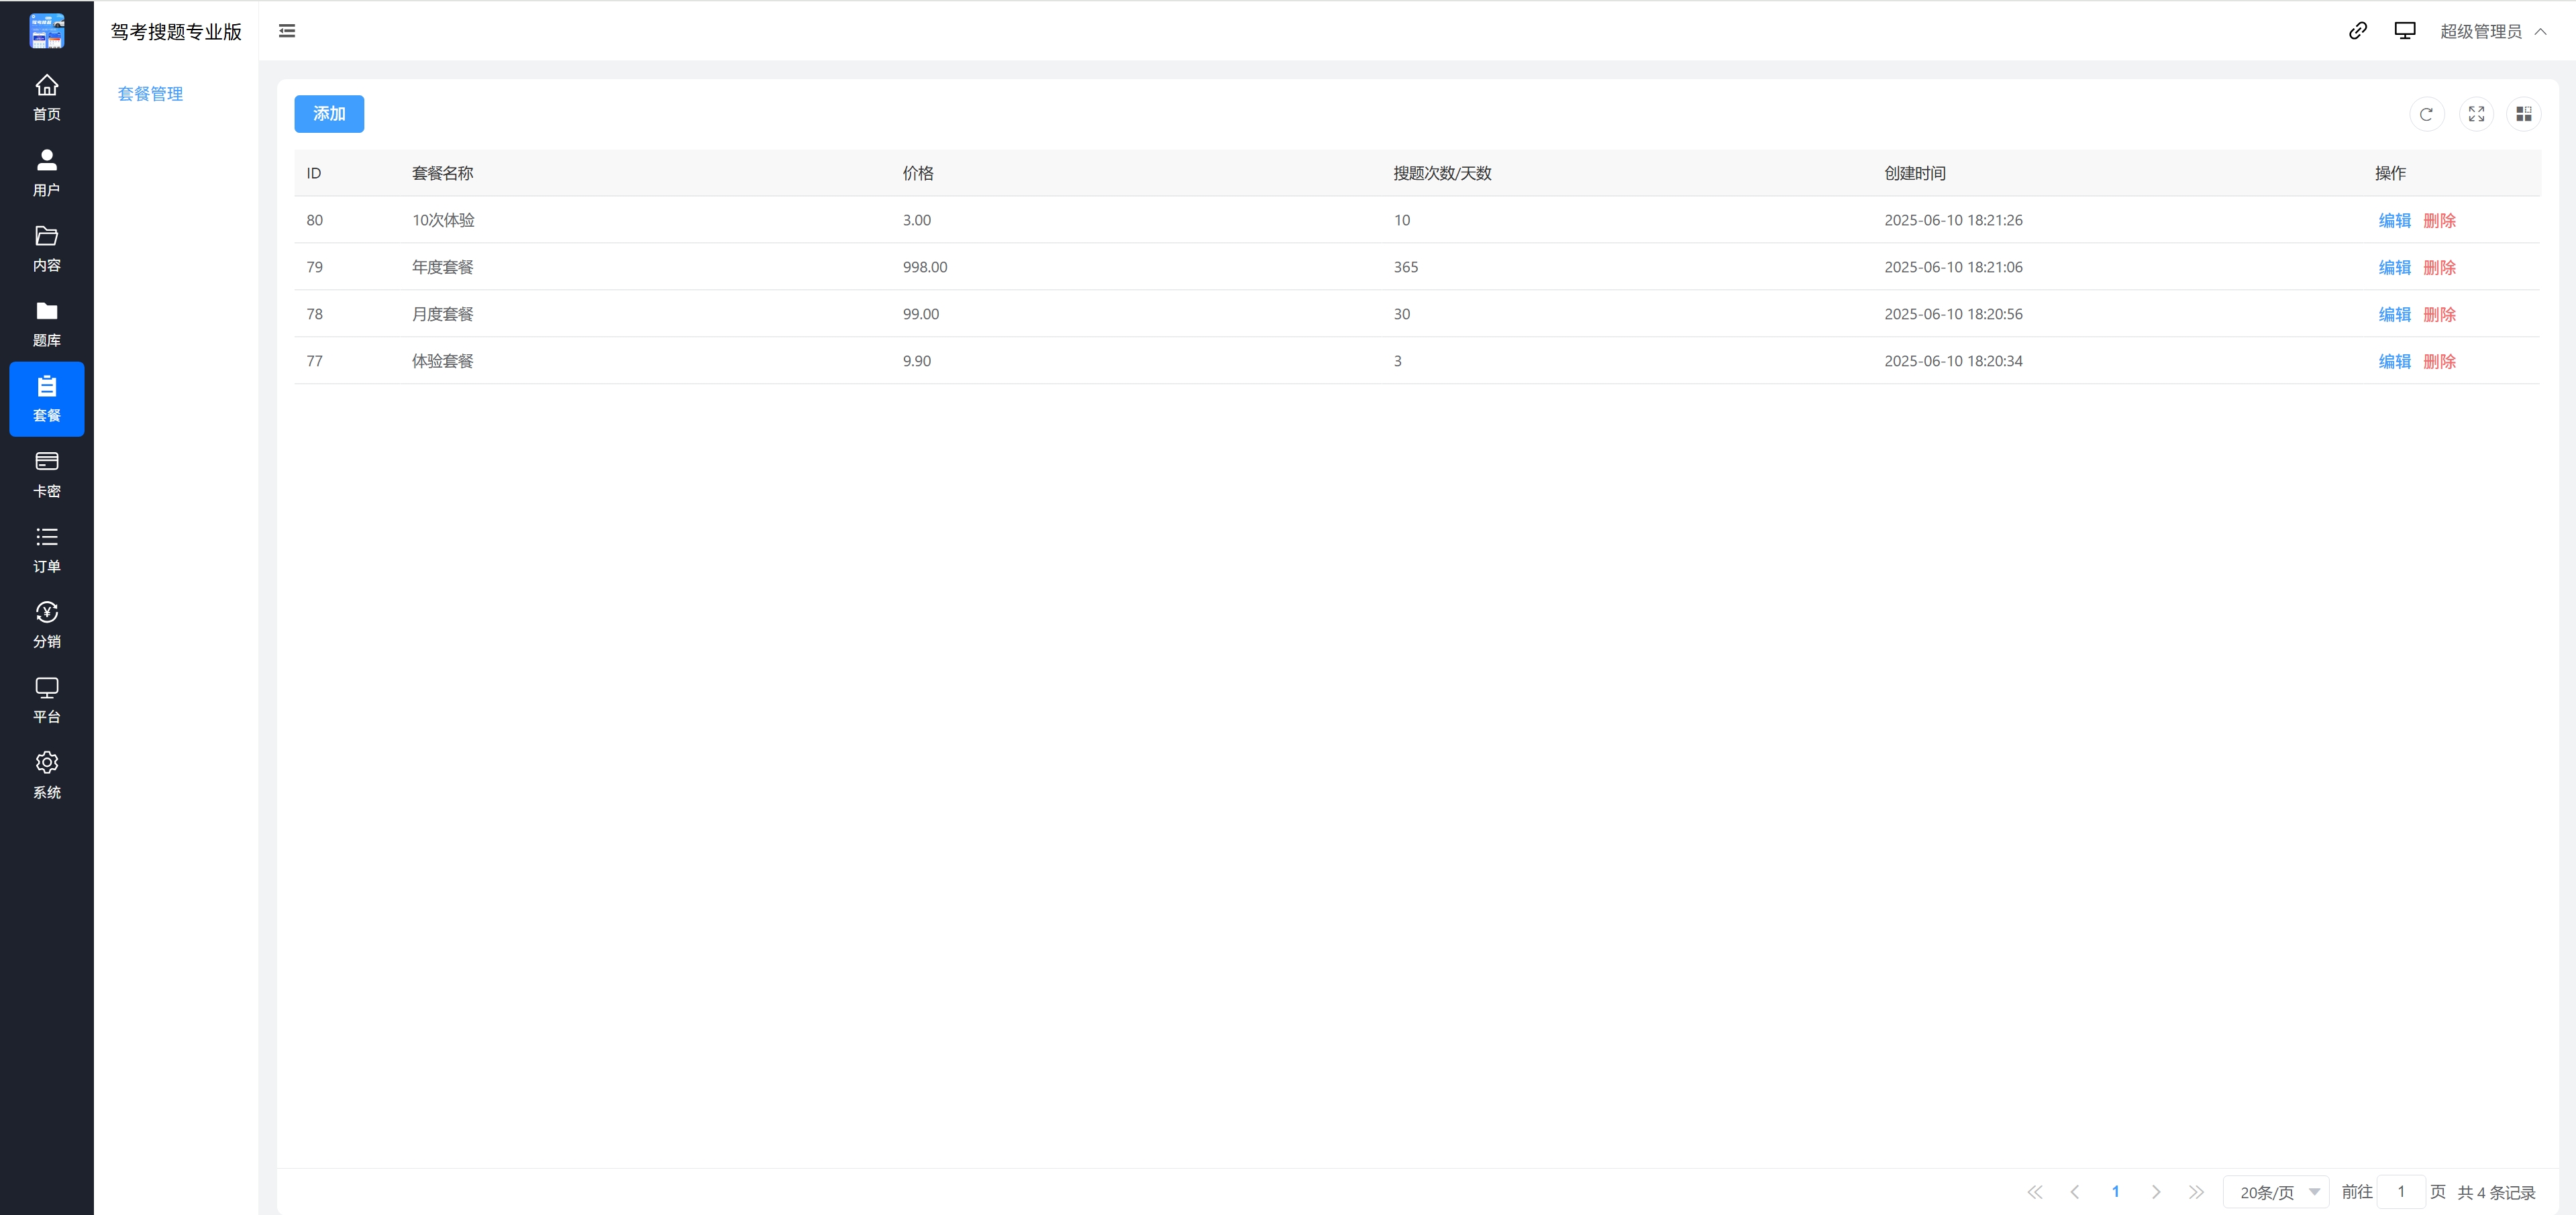Click the 添加 add button
The image size is (2576, 1215).
point(329,114)
